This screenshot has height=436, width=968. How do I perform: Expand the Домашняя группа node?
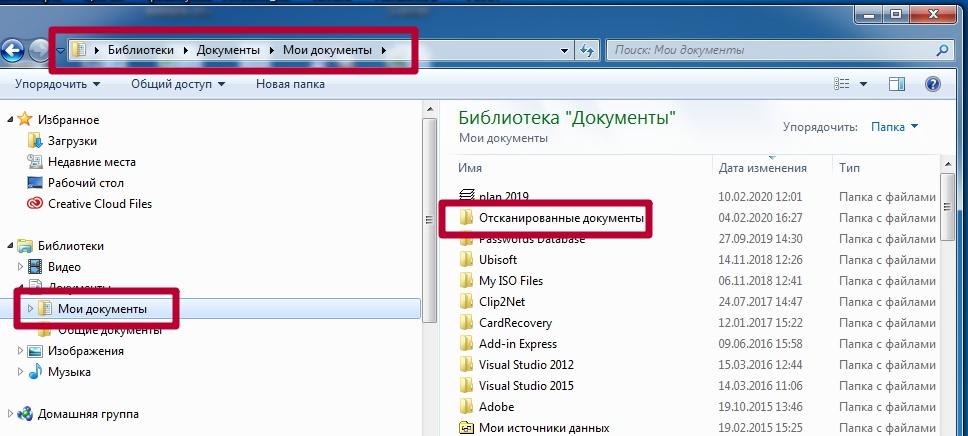(9, 414)
